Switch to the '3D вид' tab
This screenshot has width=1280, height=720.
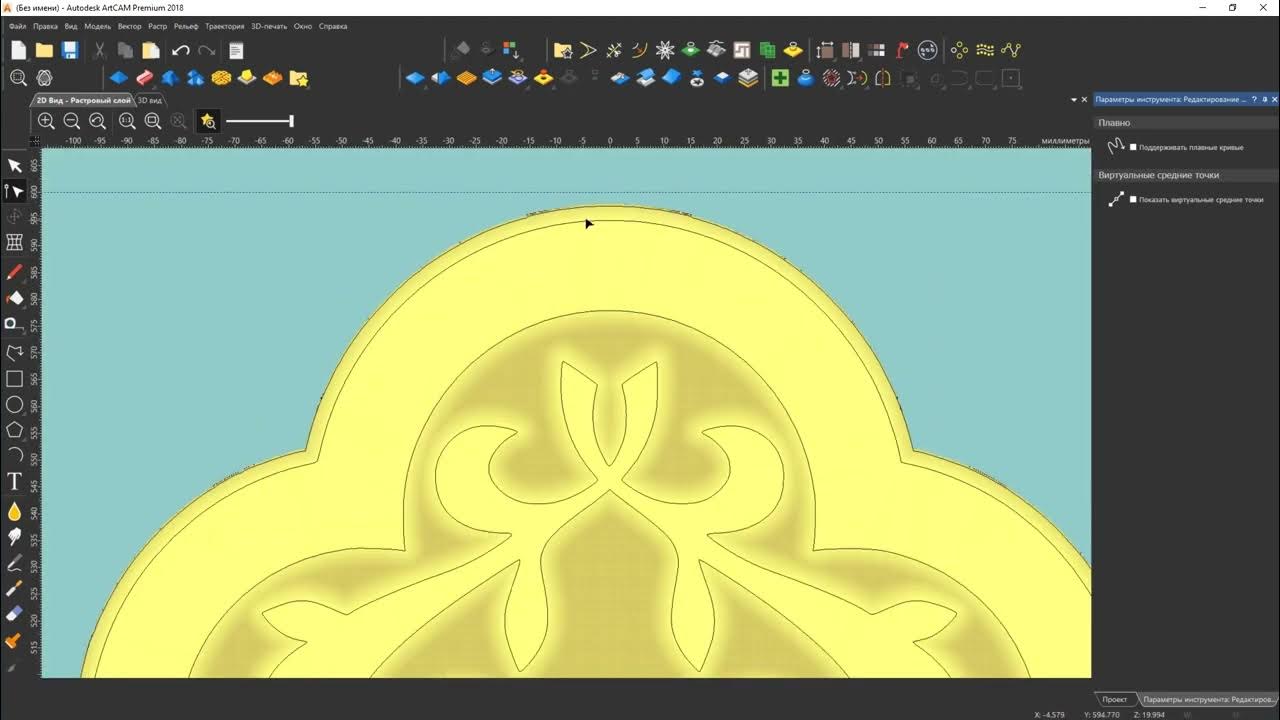pyautogui.click(x=149, y=100)
